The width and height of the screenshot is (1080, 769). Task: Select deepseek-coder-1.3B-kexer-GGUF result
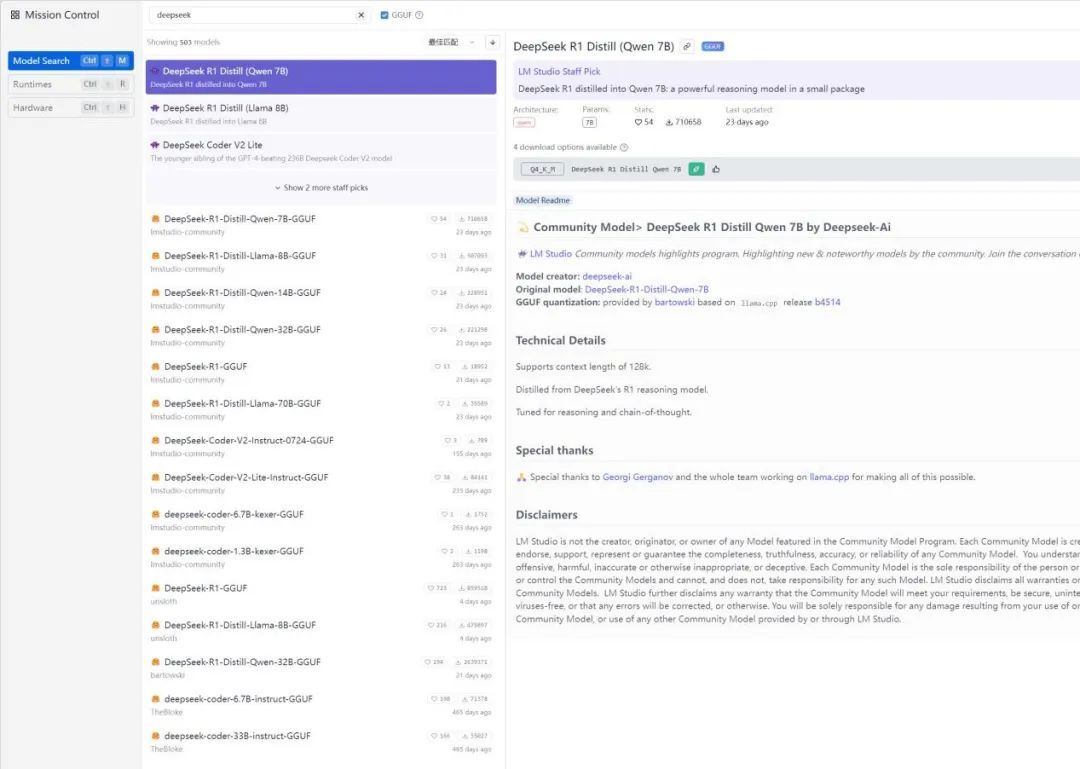pyautogui.click(x=321, y=557)
